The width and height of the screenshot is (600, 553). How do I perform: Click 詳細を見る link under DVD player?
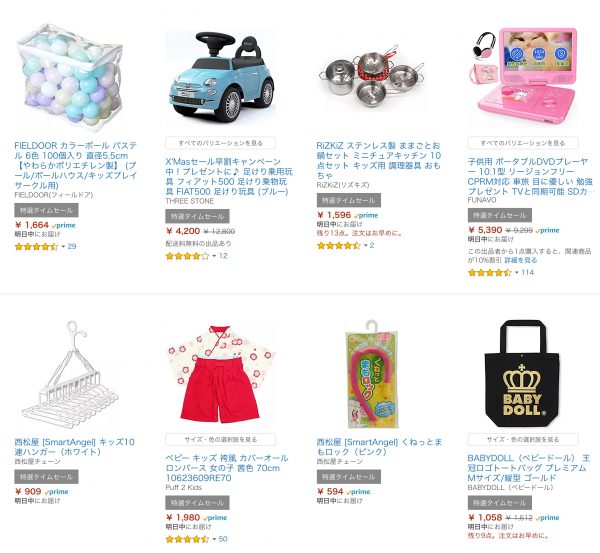[x=520, y=260]
